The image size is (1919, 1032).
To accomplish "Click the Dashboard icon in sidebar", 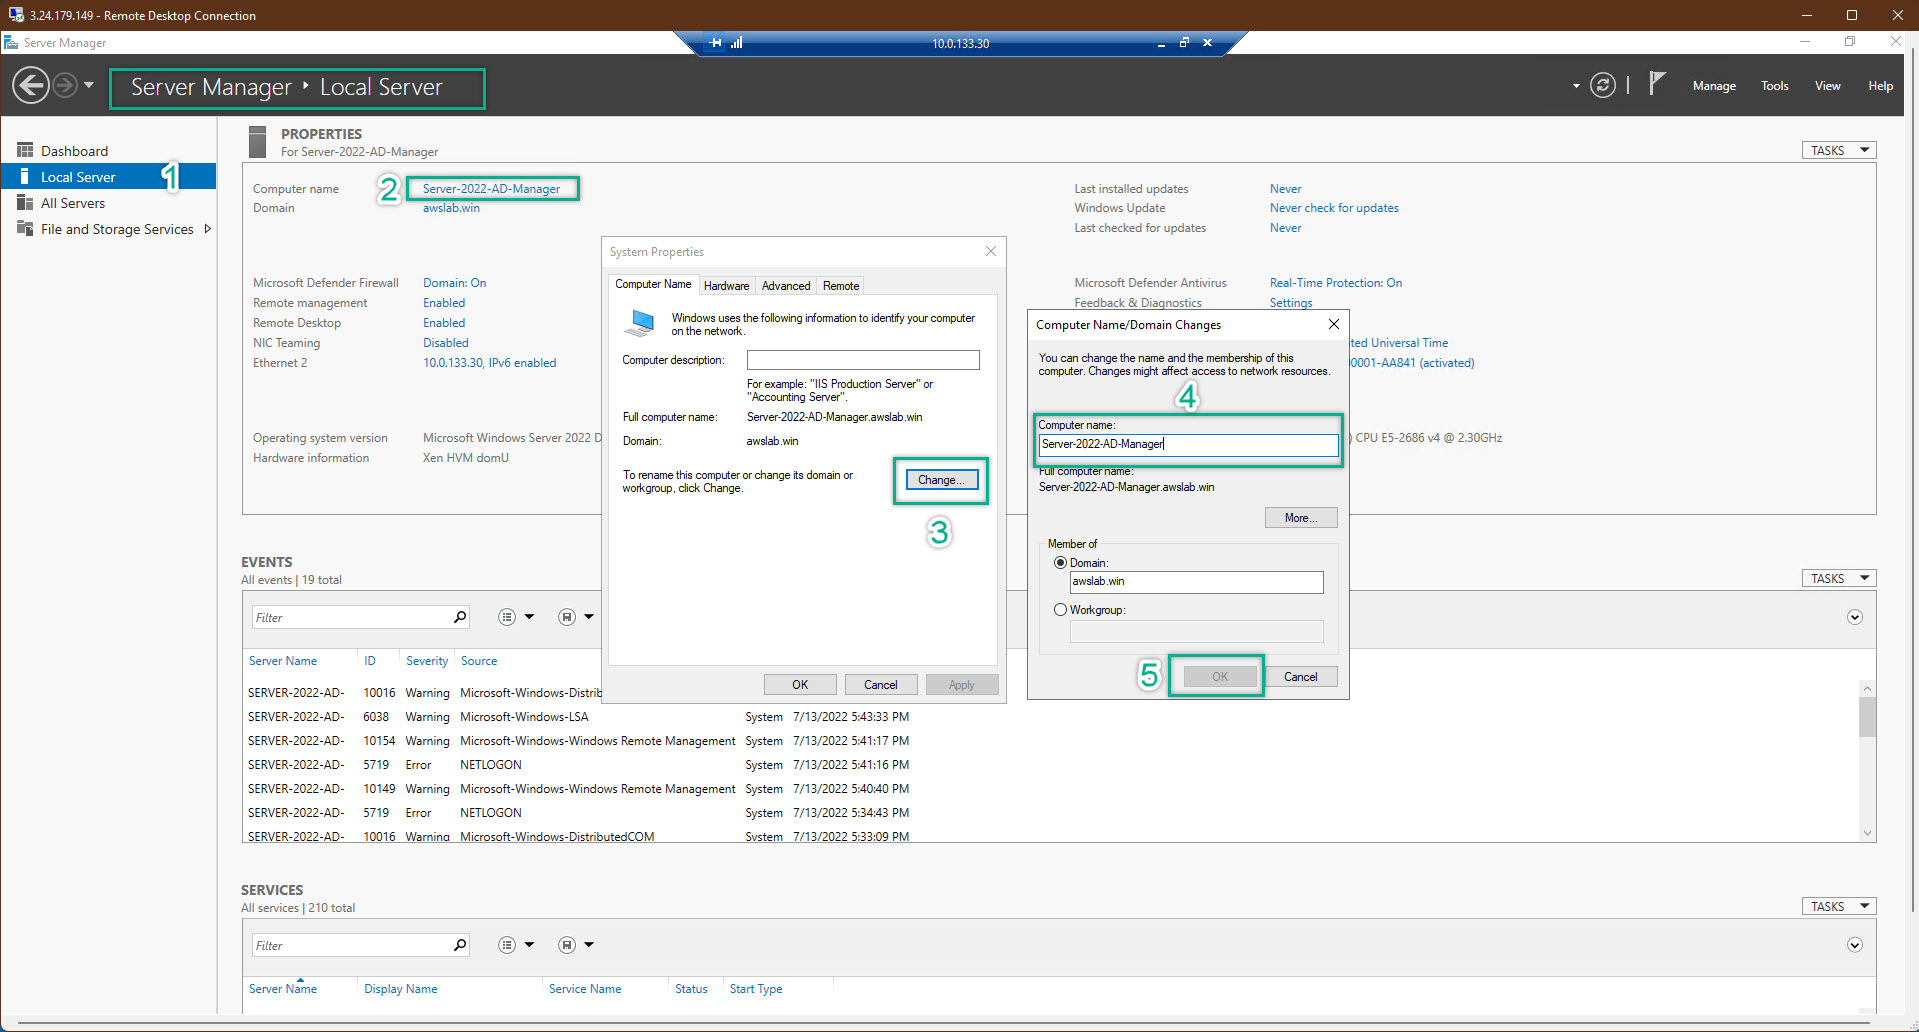I will [x=25, y=150].
